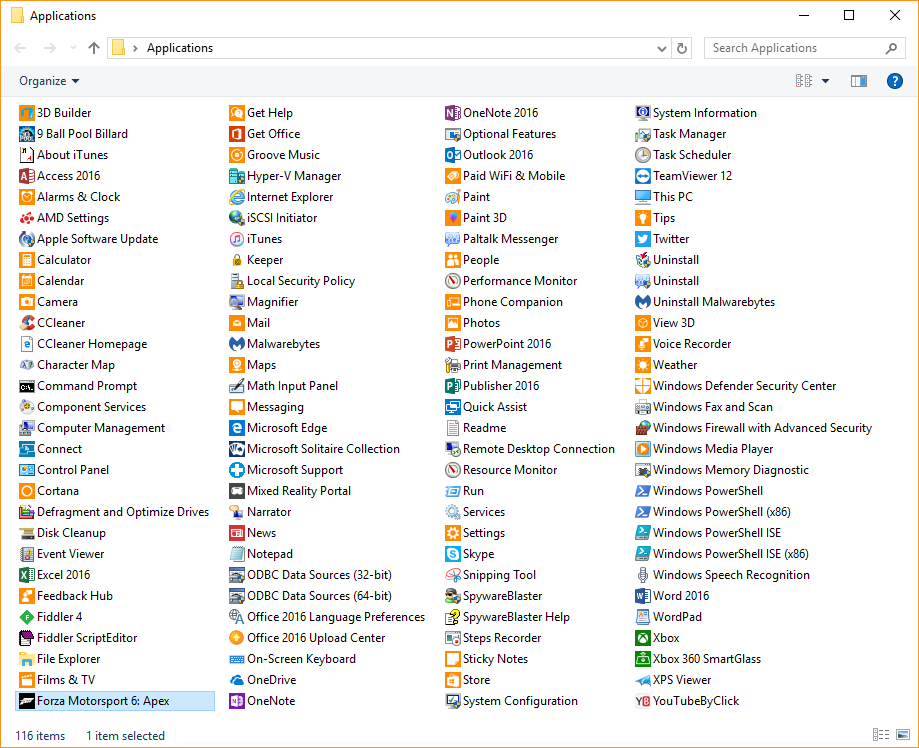The image size is (919, 748).
Task: Launch Calculator
Action: click(57, 259)
